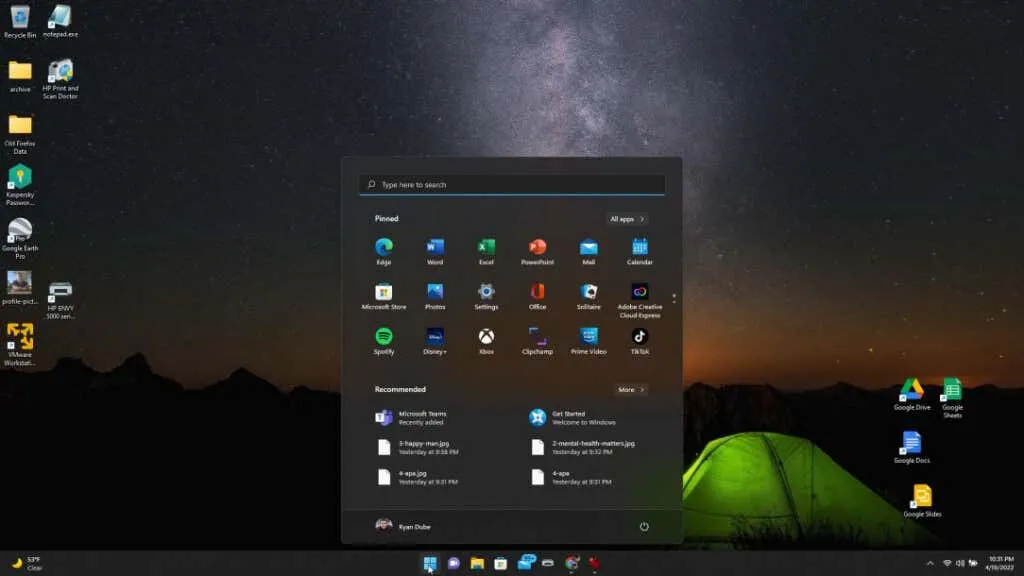Click the Power button in Start menu
1024x576 pixels.
click(x=644, y=526)
